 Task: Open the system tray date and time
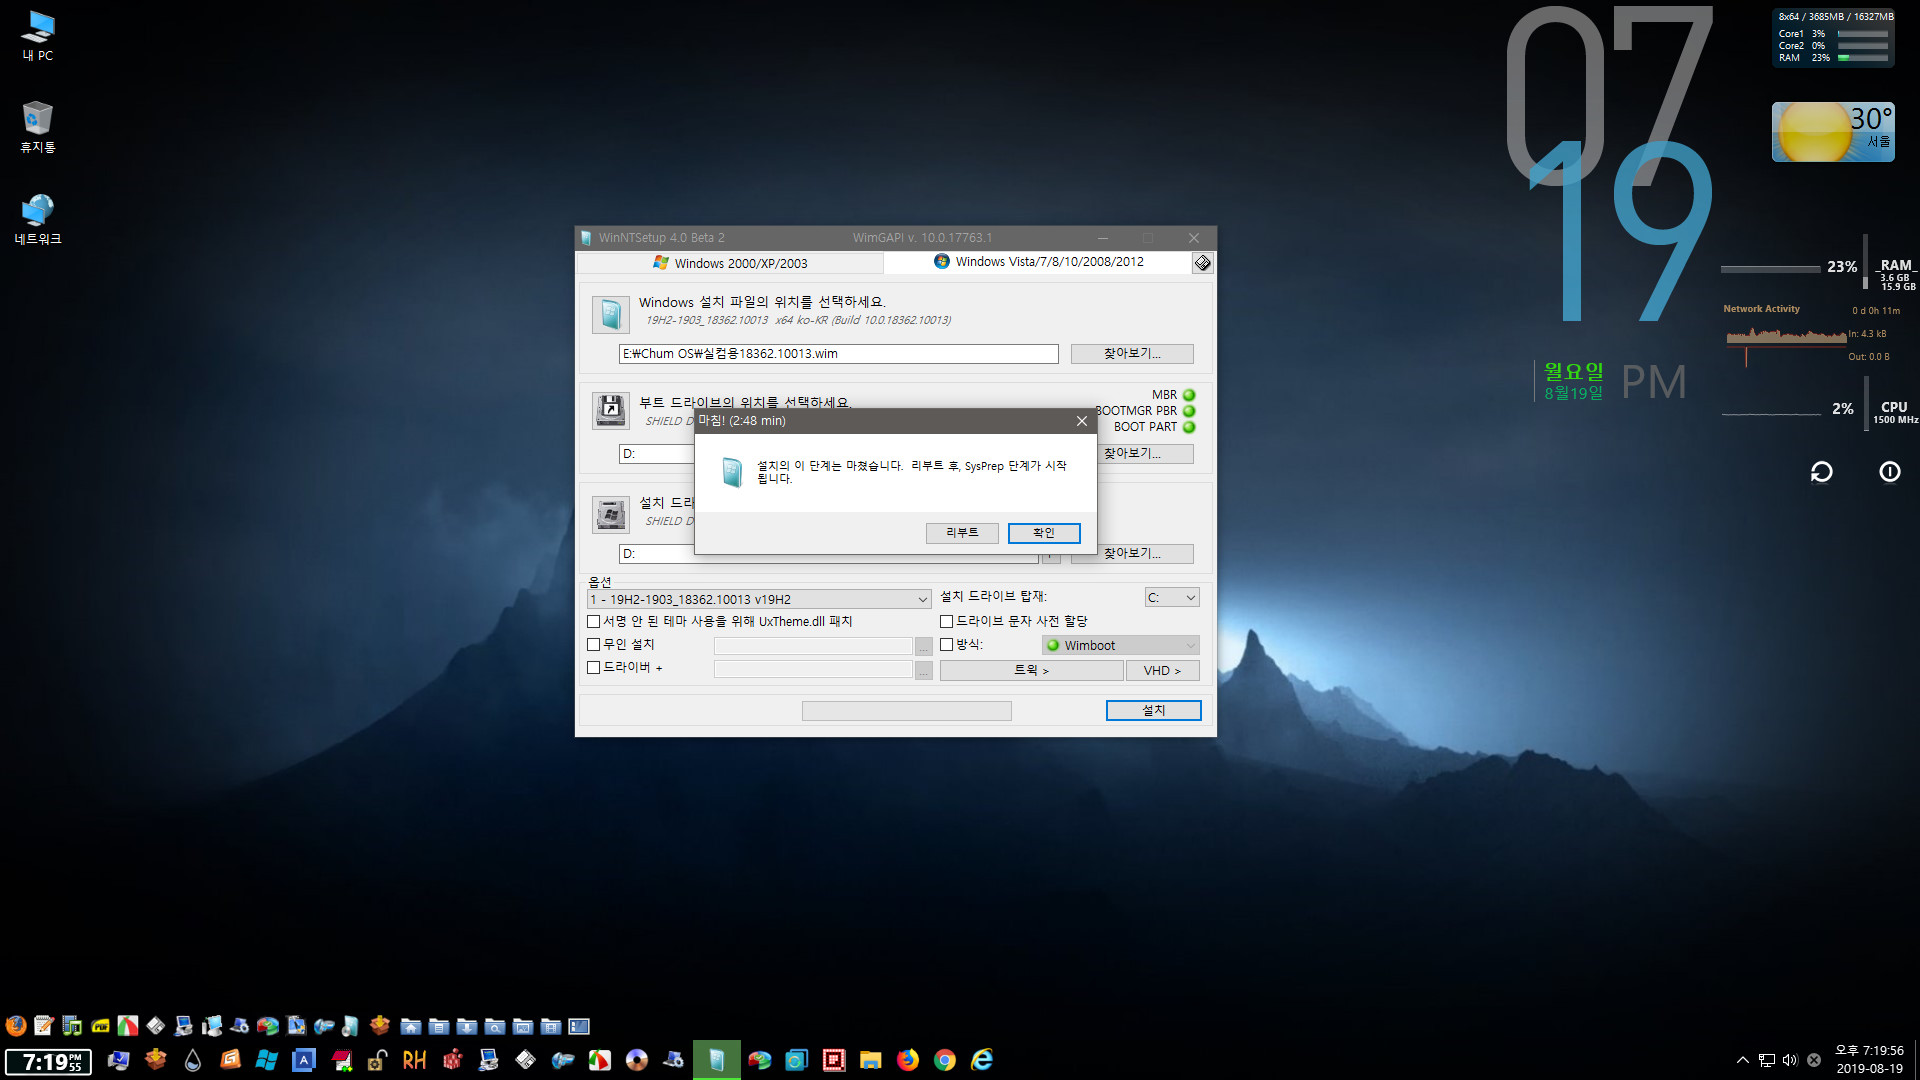click(x=1869, y=1060)
